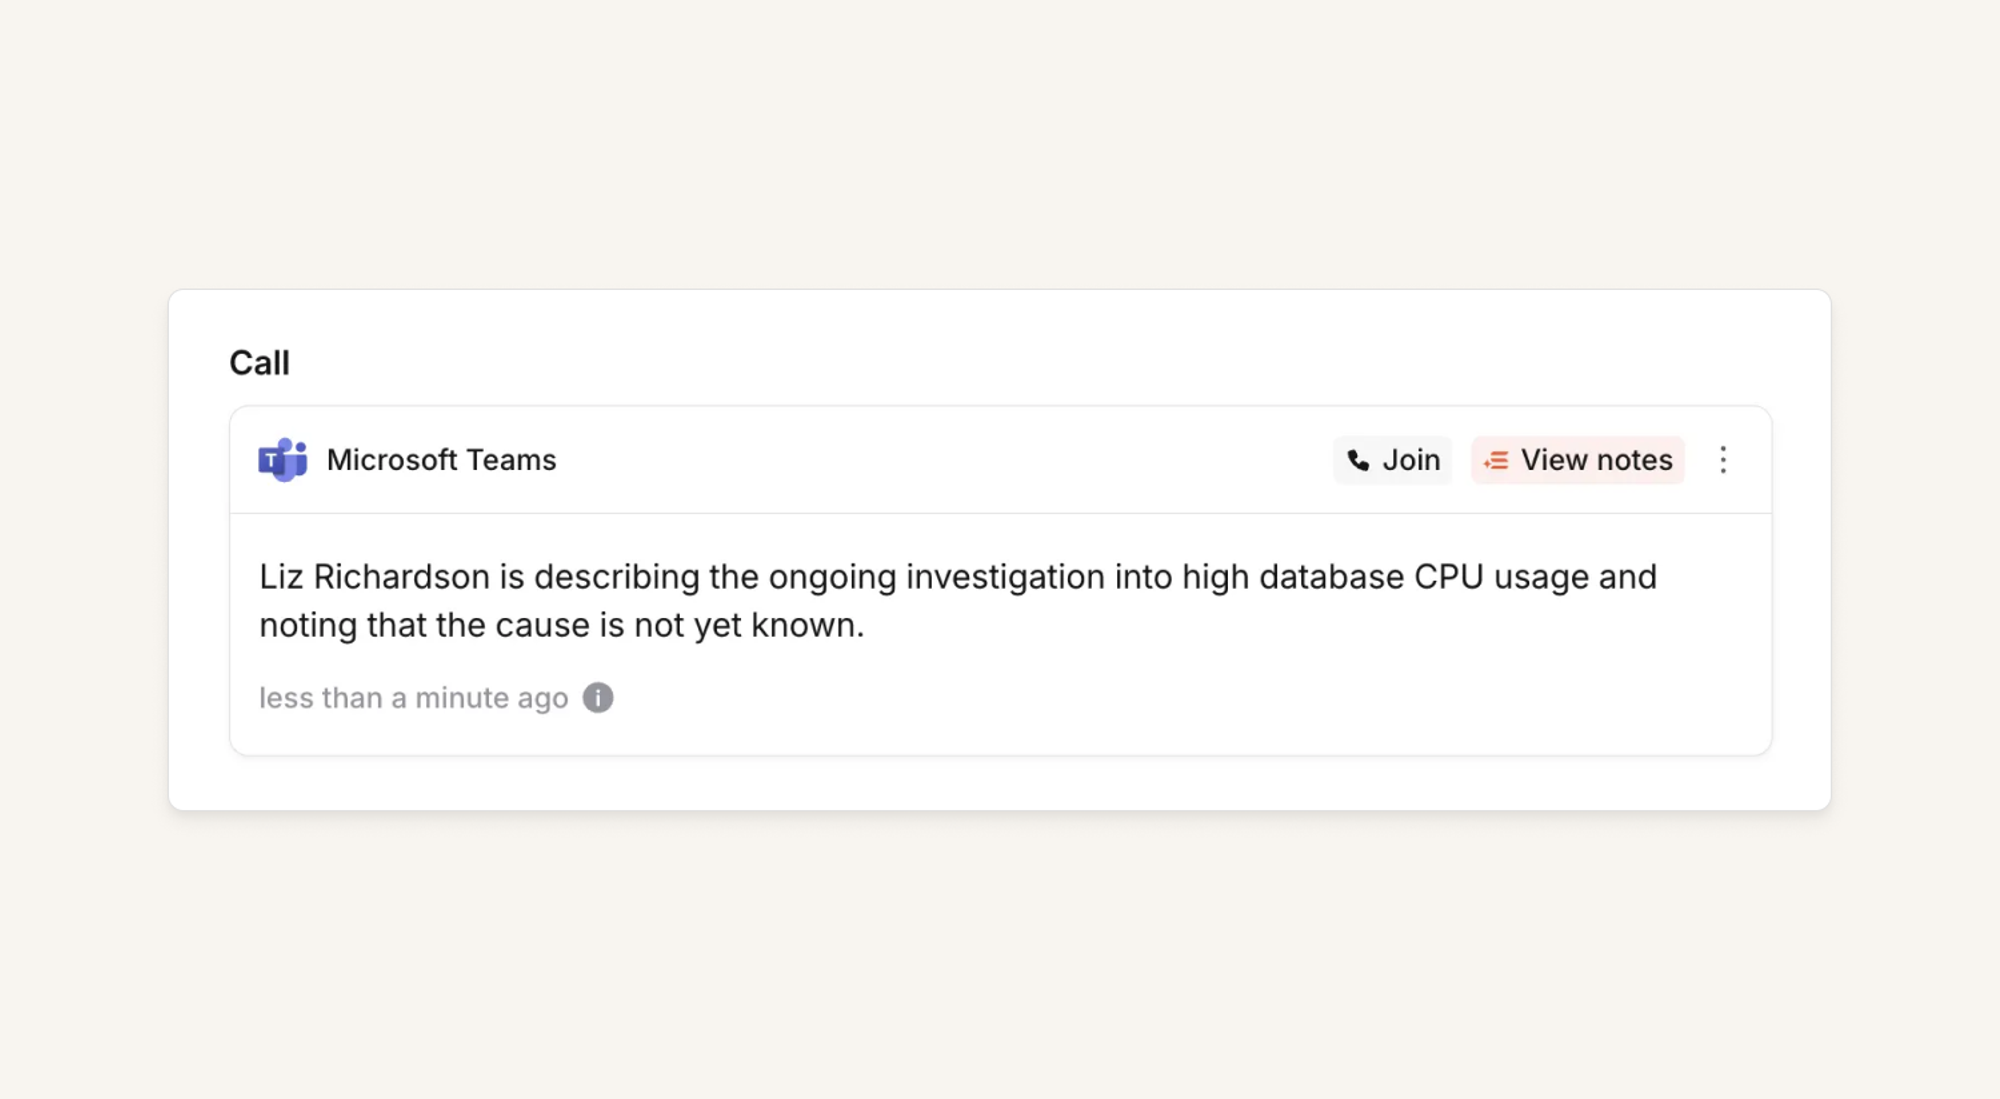Viewport: 2000px width, 1099px height.
Task: Open the three-dot more options menu
Action: [x=1722, y=460]
